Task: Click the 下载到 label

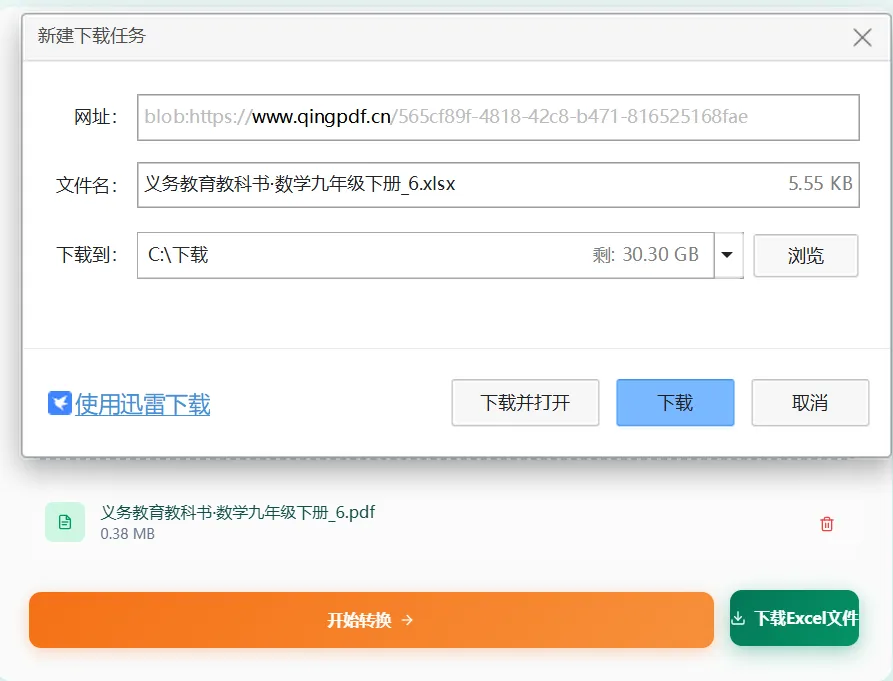Action: 87,255
